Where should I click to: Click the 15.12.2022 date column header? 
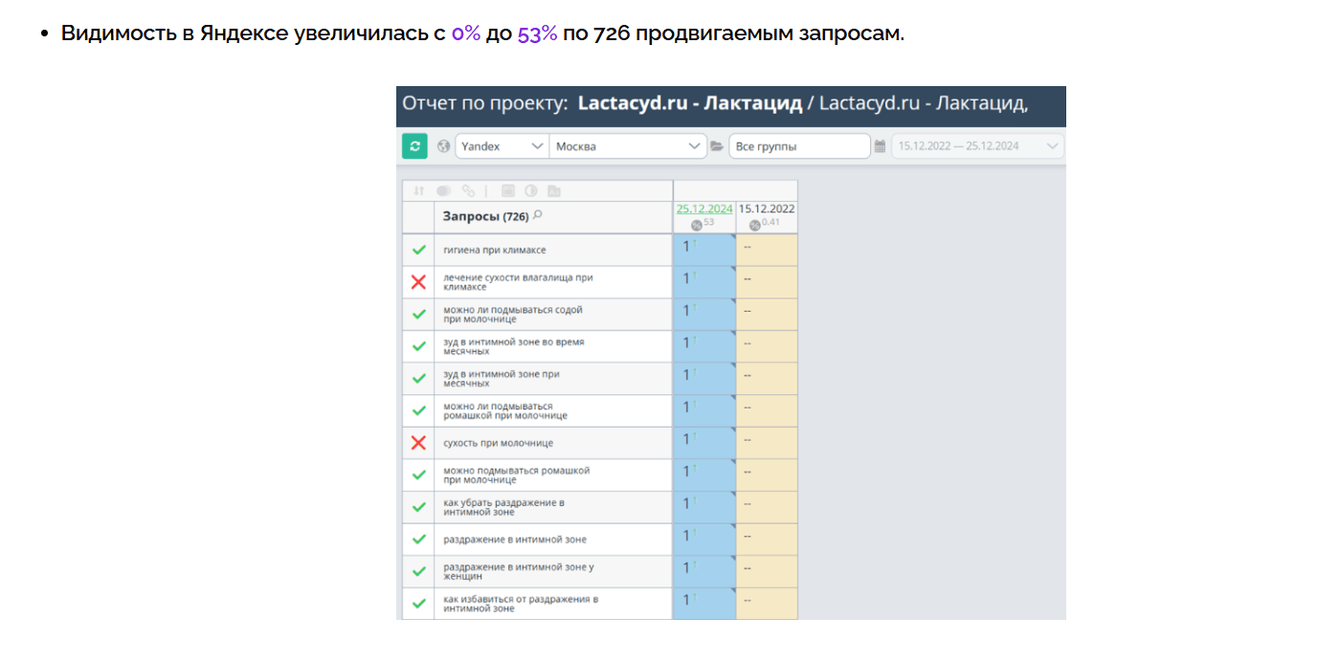pos(767,209)
